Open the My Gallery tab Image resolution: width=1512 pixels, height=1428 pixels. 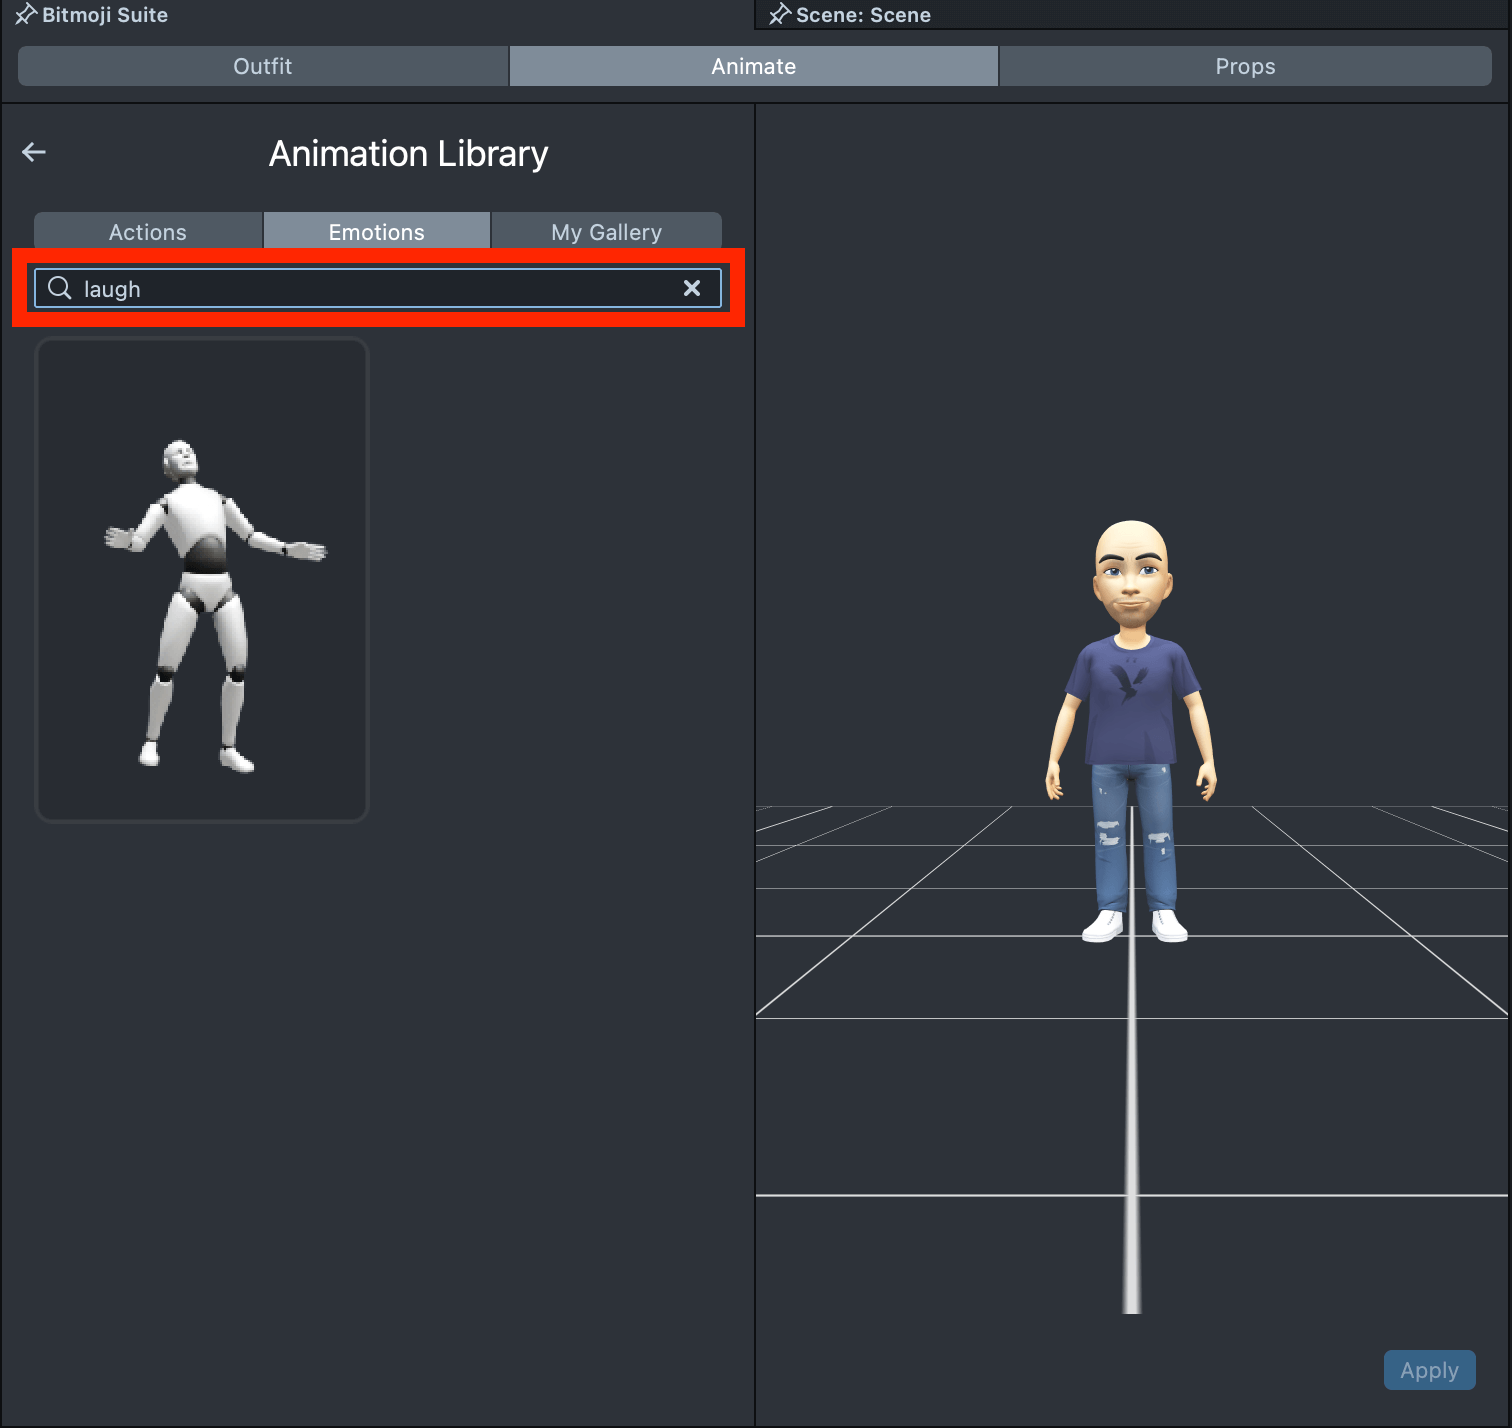[x=606, y=232]
